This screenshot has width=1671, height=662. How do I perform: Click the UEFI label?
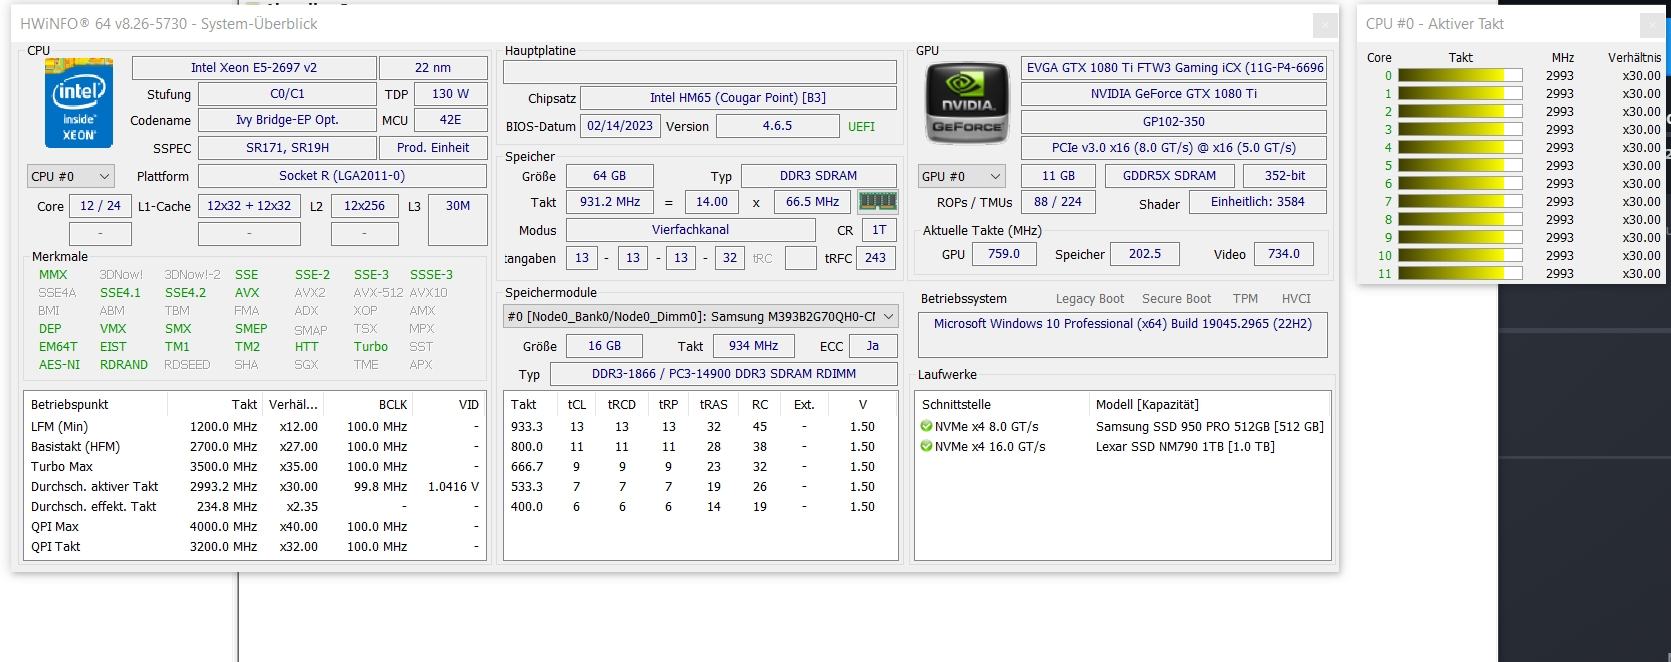pos(861,127)
